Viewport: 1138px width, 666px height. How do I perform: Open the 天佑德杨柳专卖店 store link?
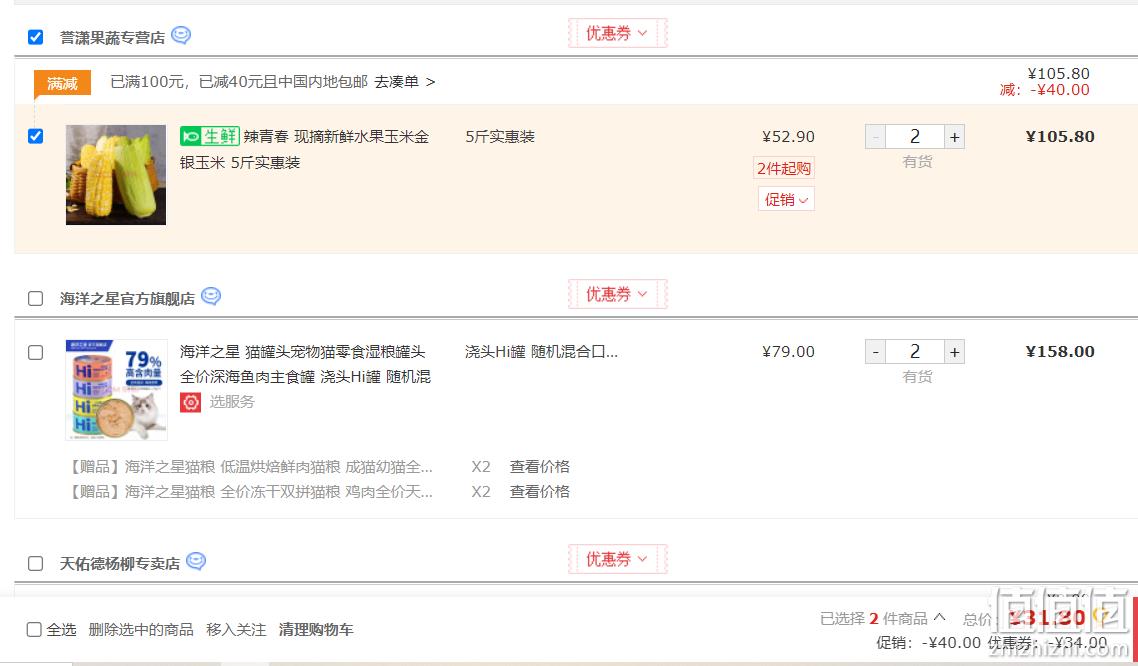120,564
